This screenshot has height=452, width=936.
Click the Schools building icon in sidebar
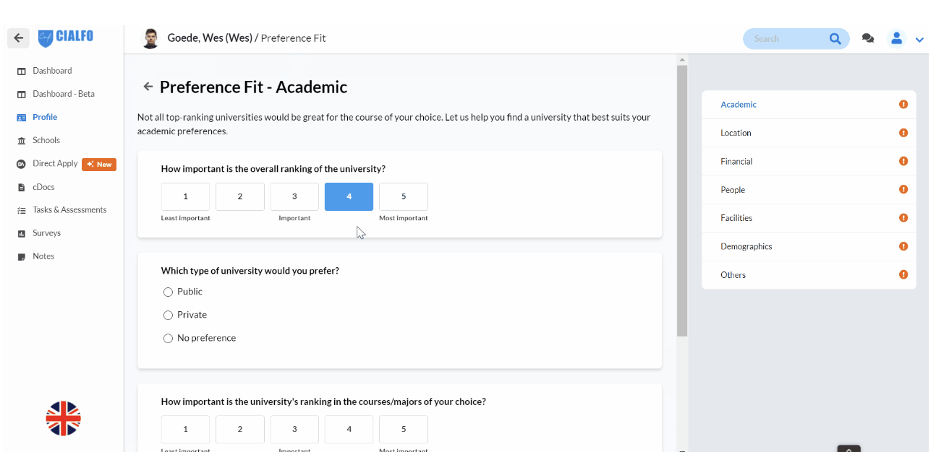21,140
